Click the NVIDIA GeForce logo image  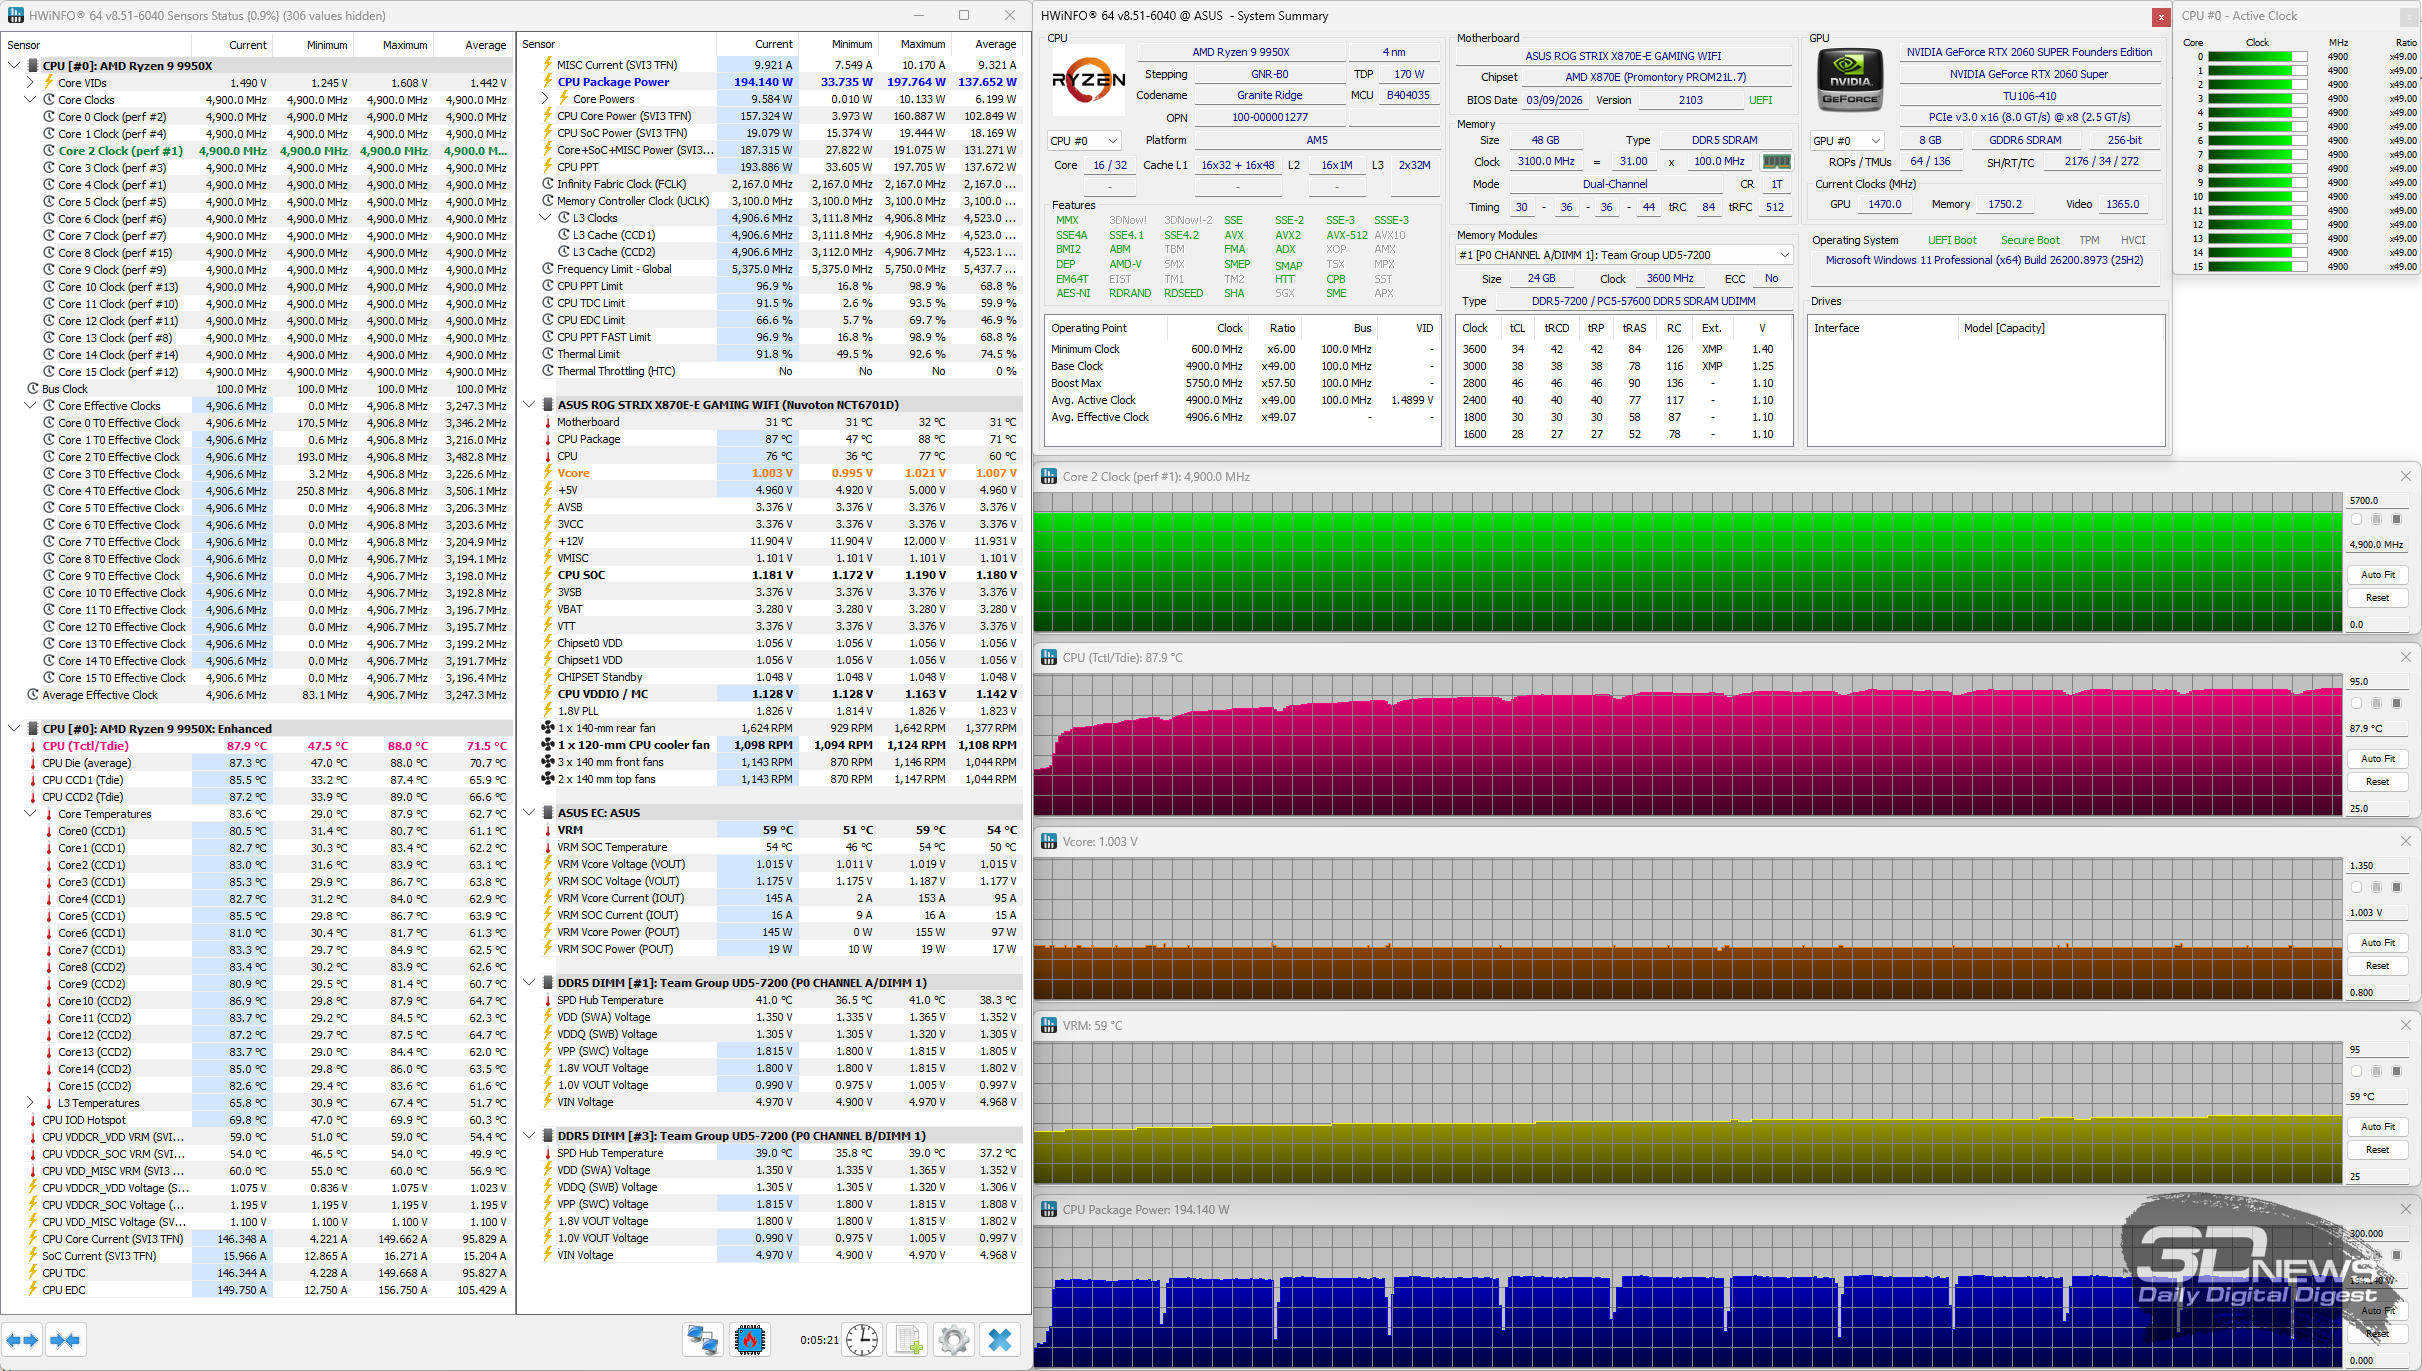tap(1850, 79)
